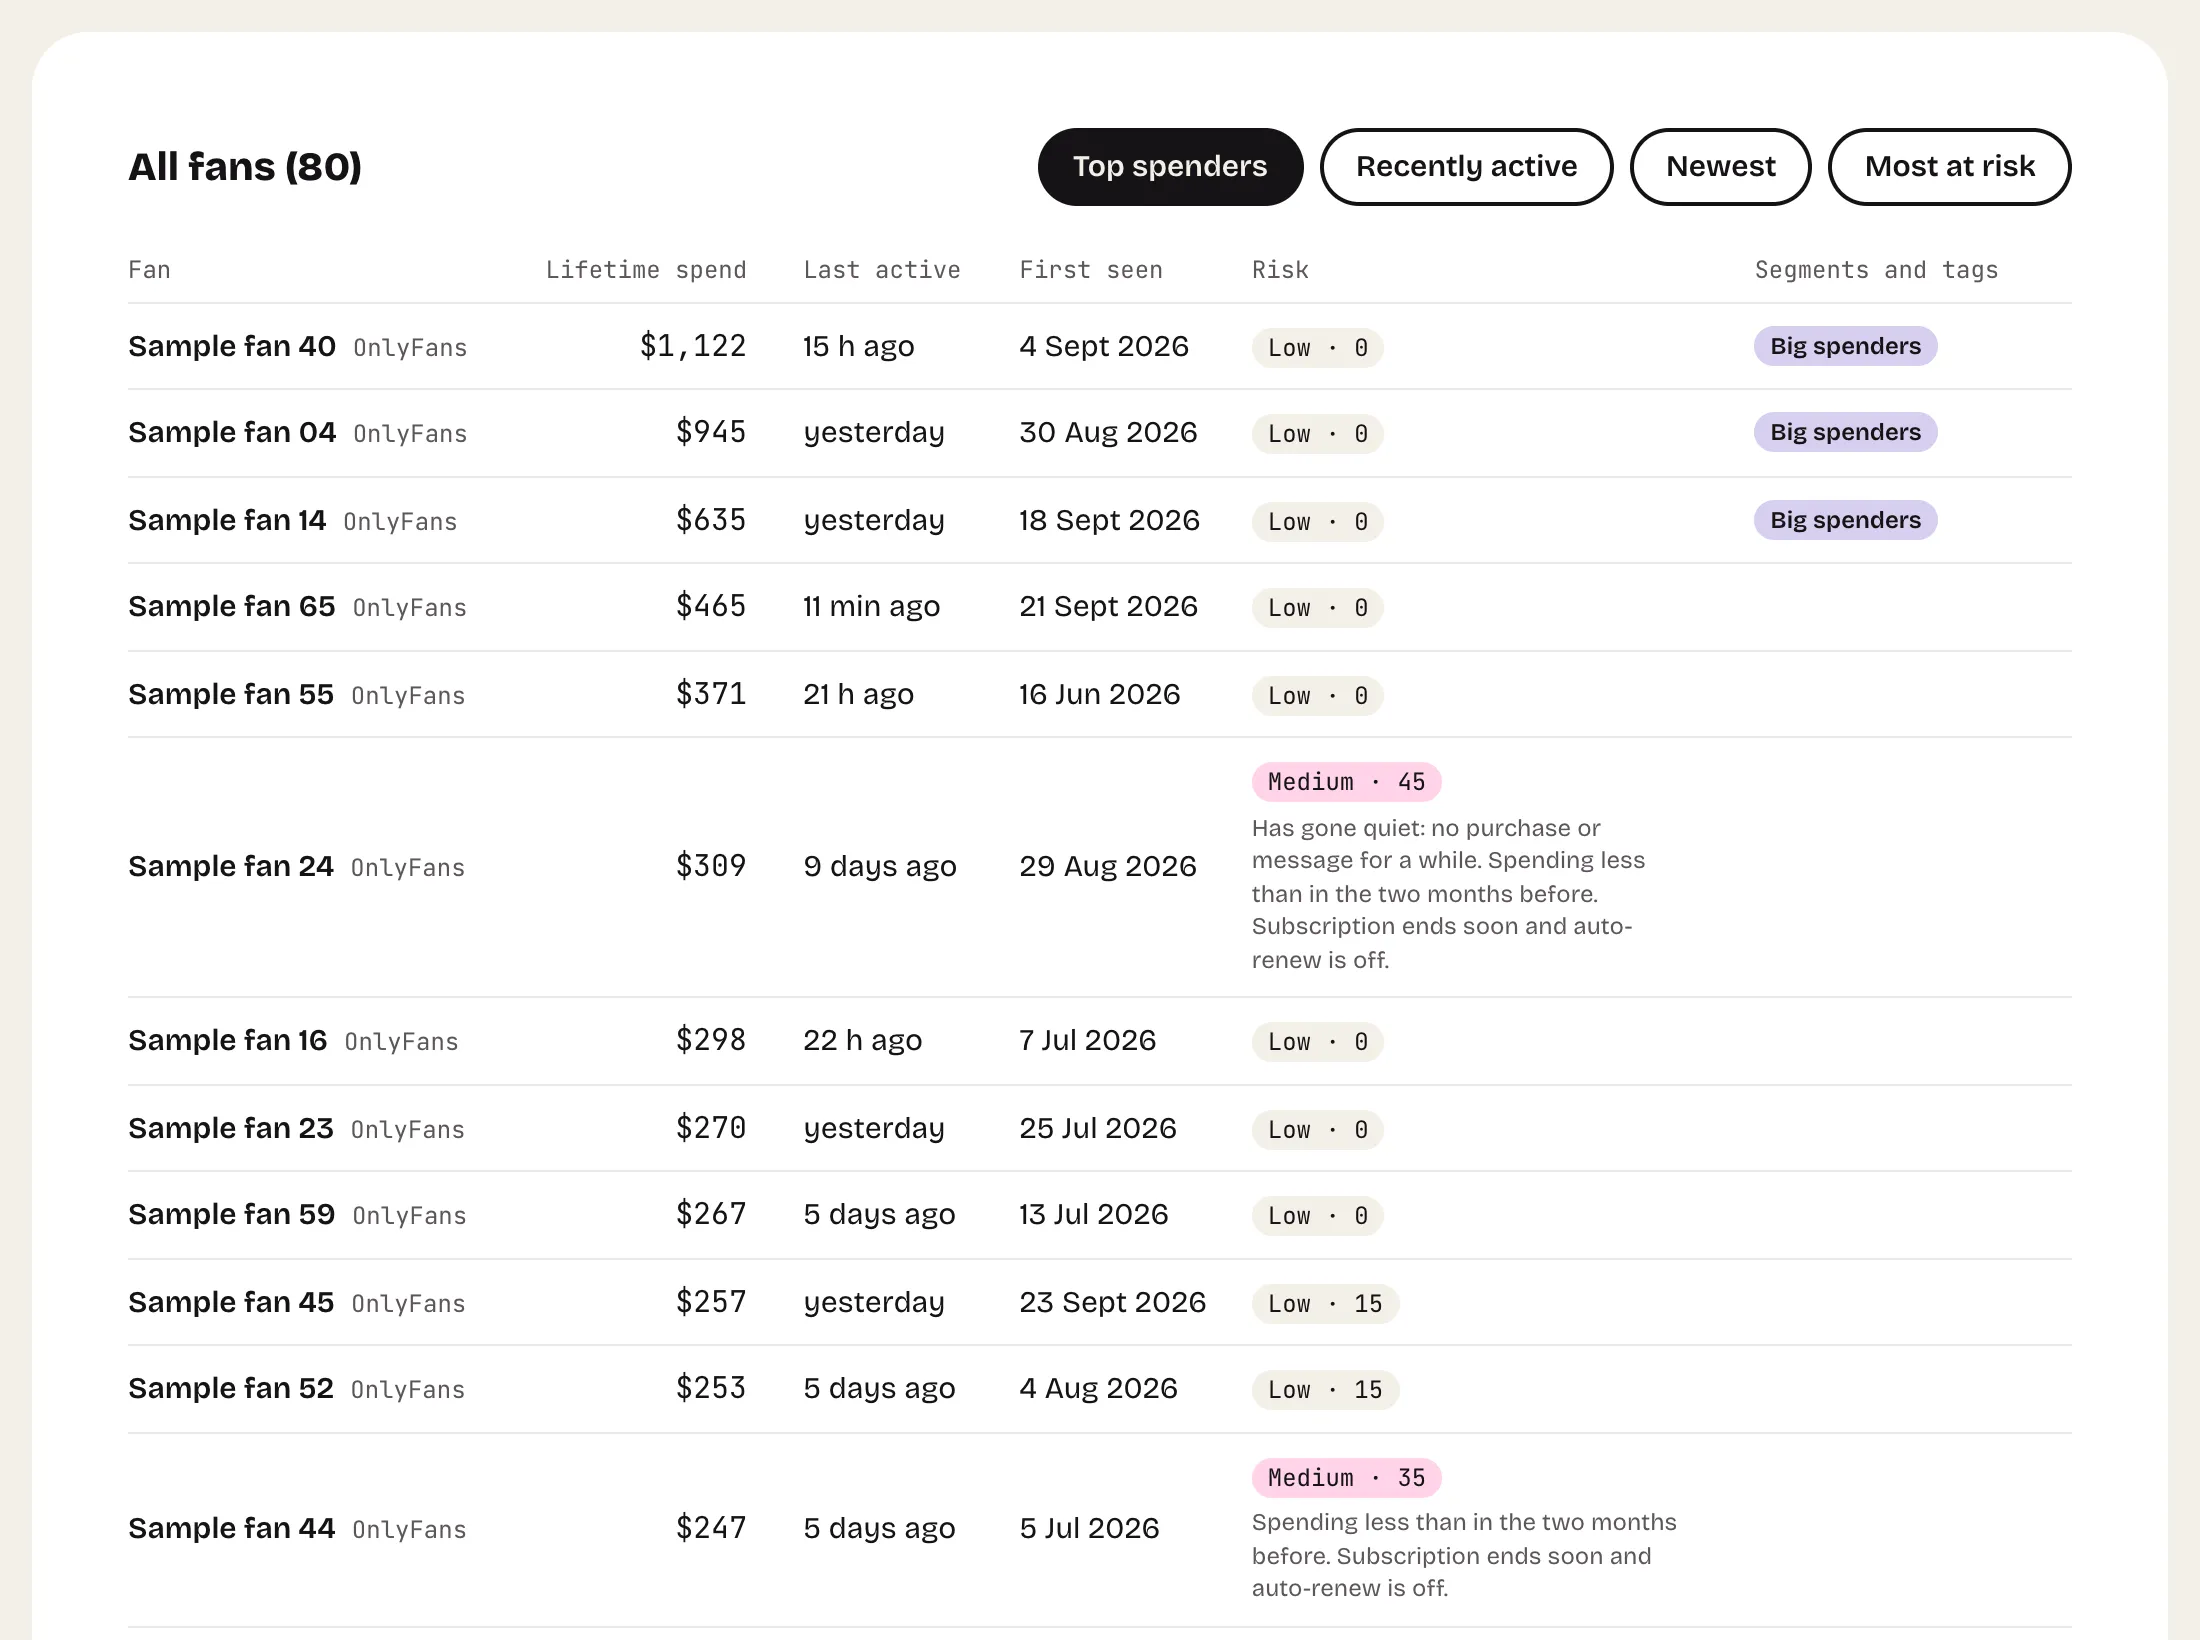Click Big spenders tag for fan 14
This screenshot has height=1640, width=2200.
[x=1845, y=520]
